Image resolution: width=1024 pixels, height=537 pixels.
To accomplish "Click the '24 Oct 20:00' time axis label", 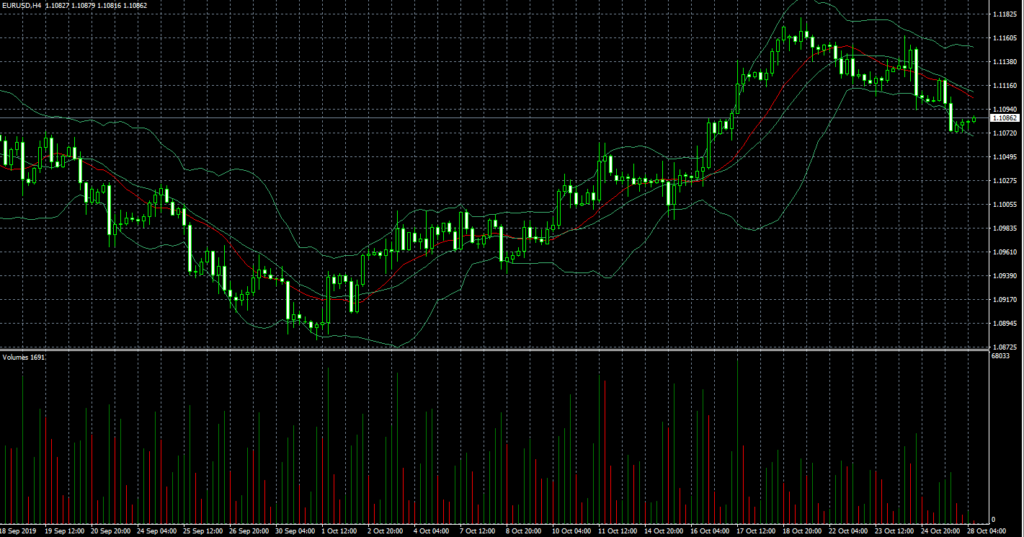I will [940, 531].
